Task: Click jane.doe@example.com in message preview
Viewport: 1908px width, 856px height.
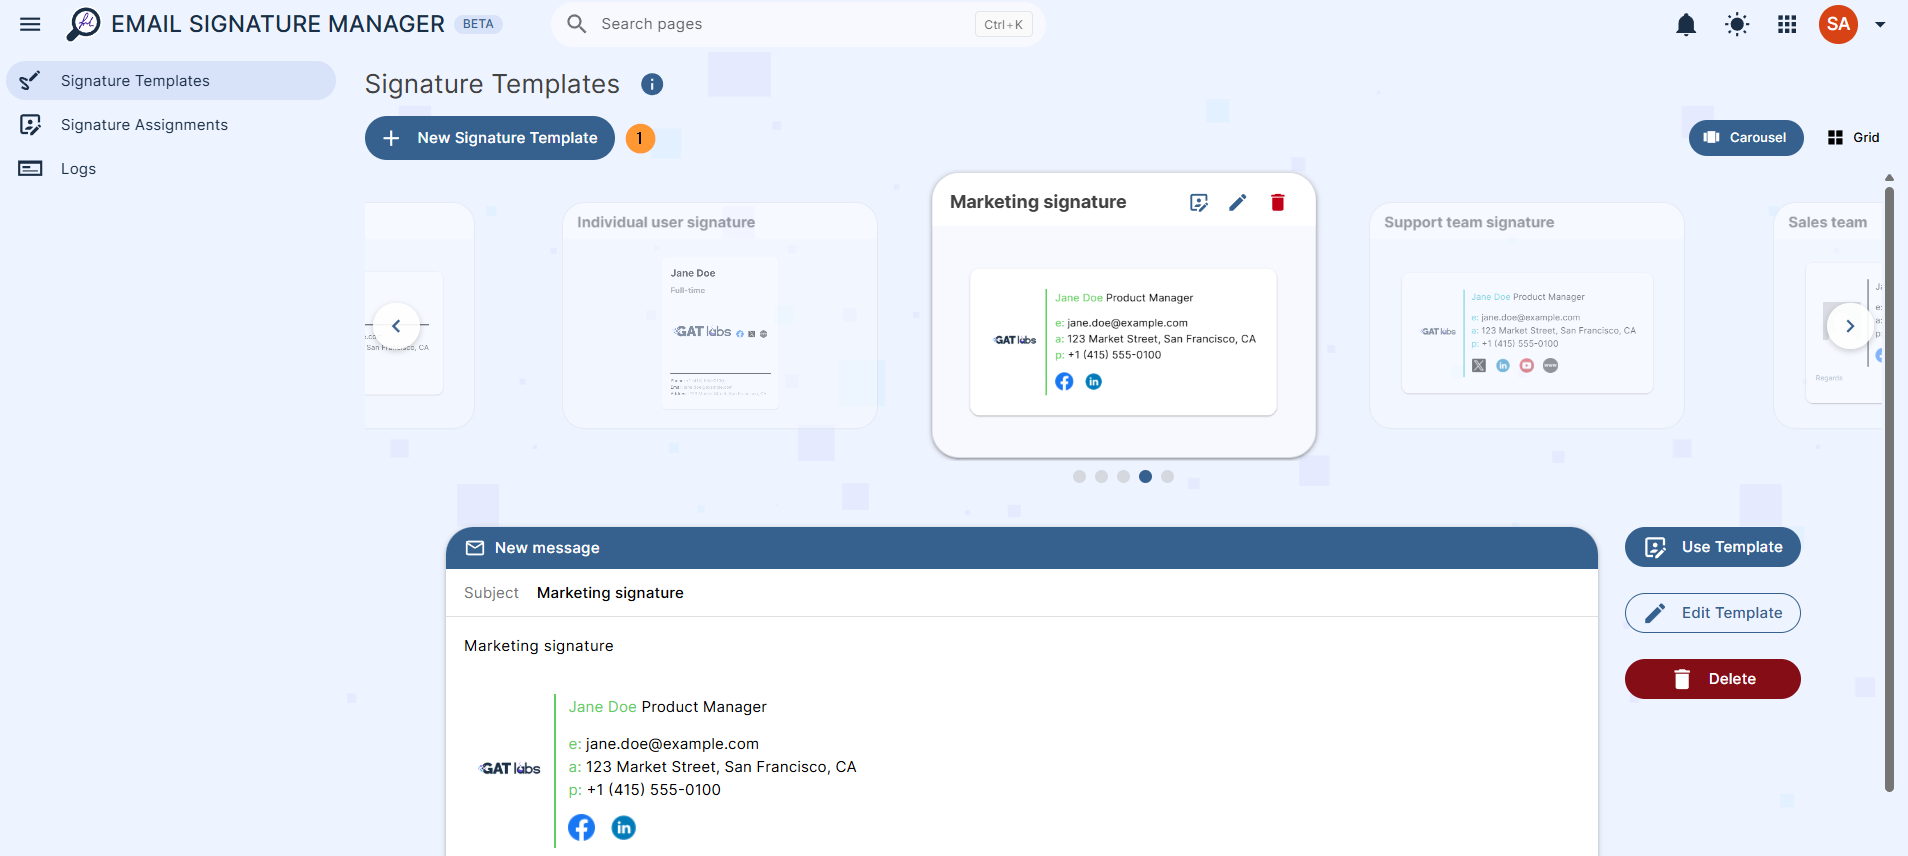Action: click(x=672, y=744)
